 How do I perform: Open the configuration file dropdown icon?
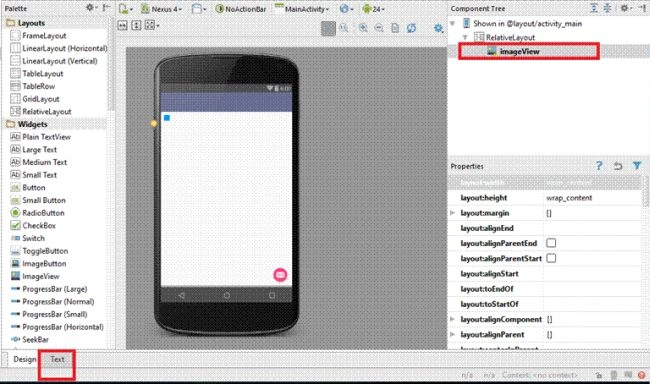pos(125,9)
